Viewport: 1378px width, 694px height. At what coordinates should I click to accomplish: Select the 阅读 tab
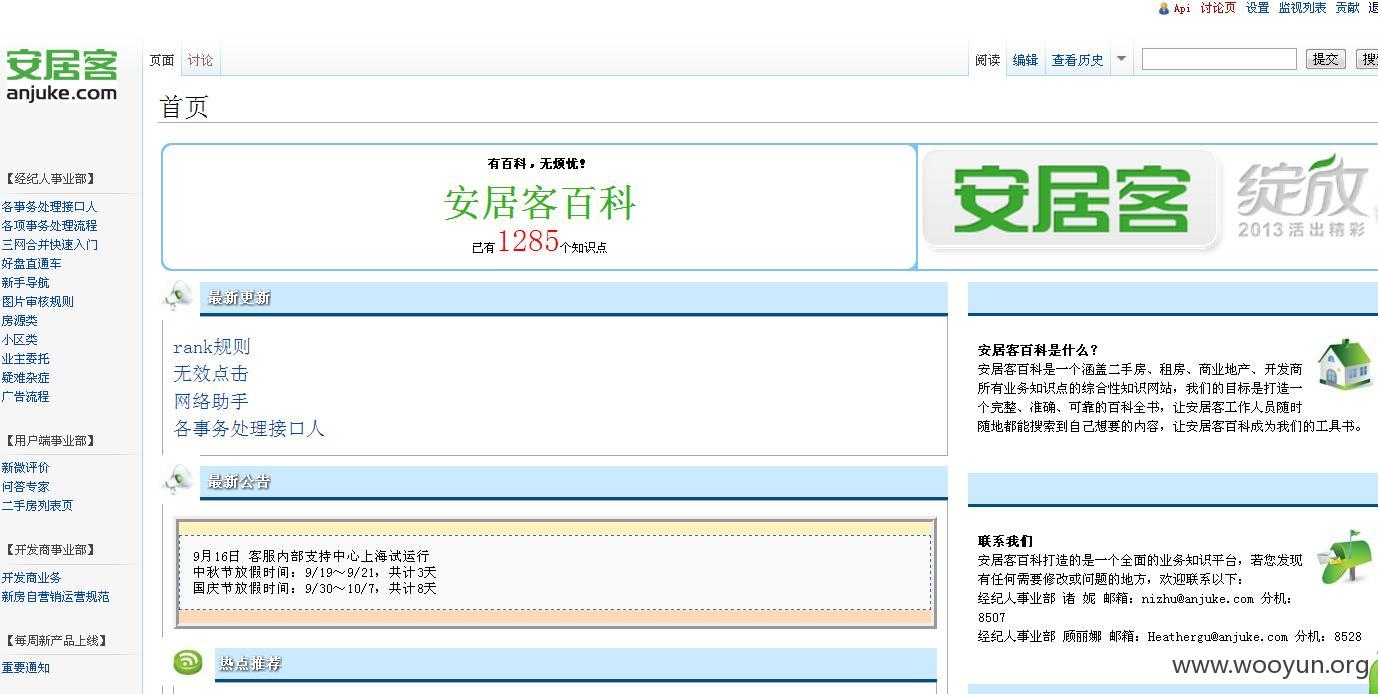[x=987, y=60]
